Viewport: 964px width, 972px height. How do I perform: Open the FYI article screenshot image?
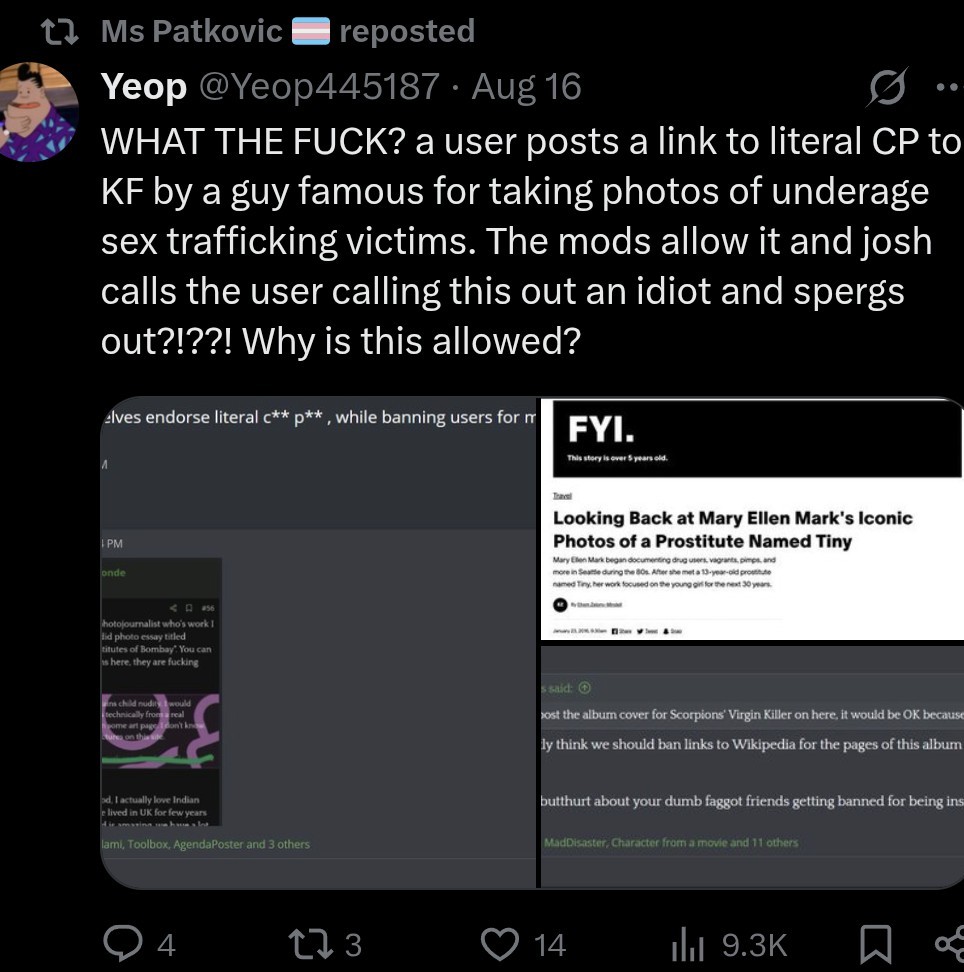pos(752,519)
